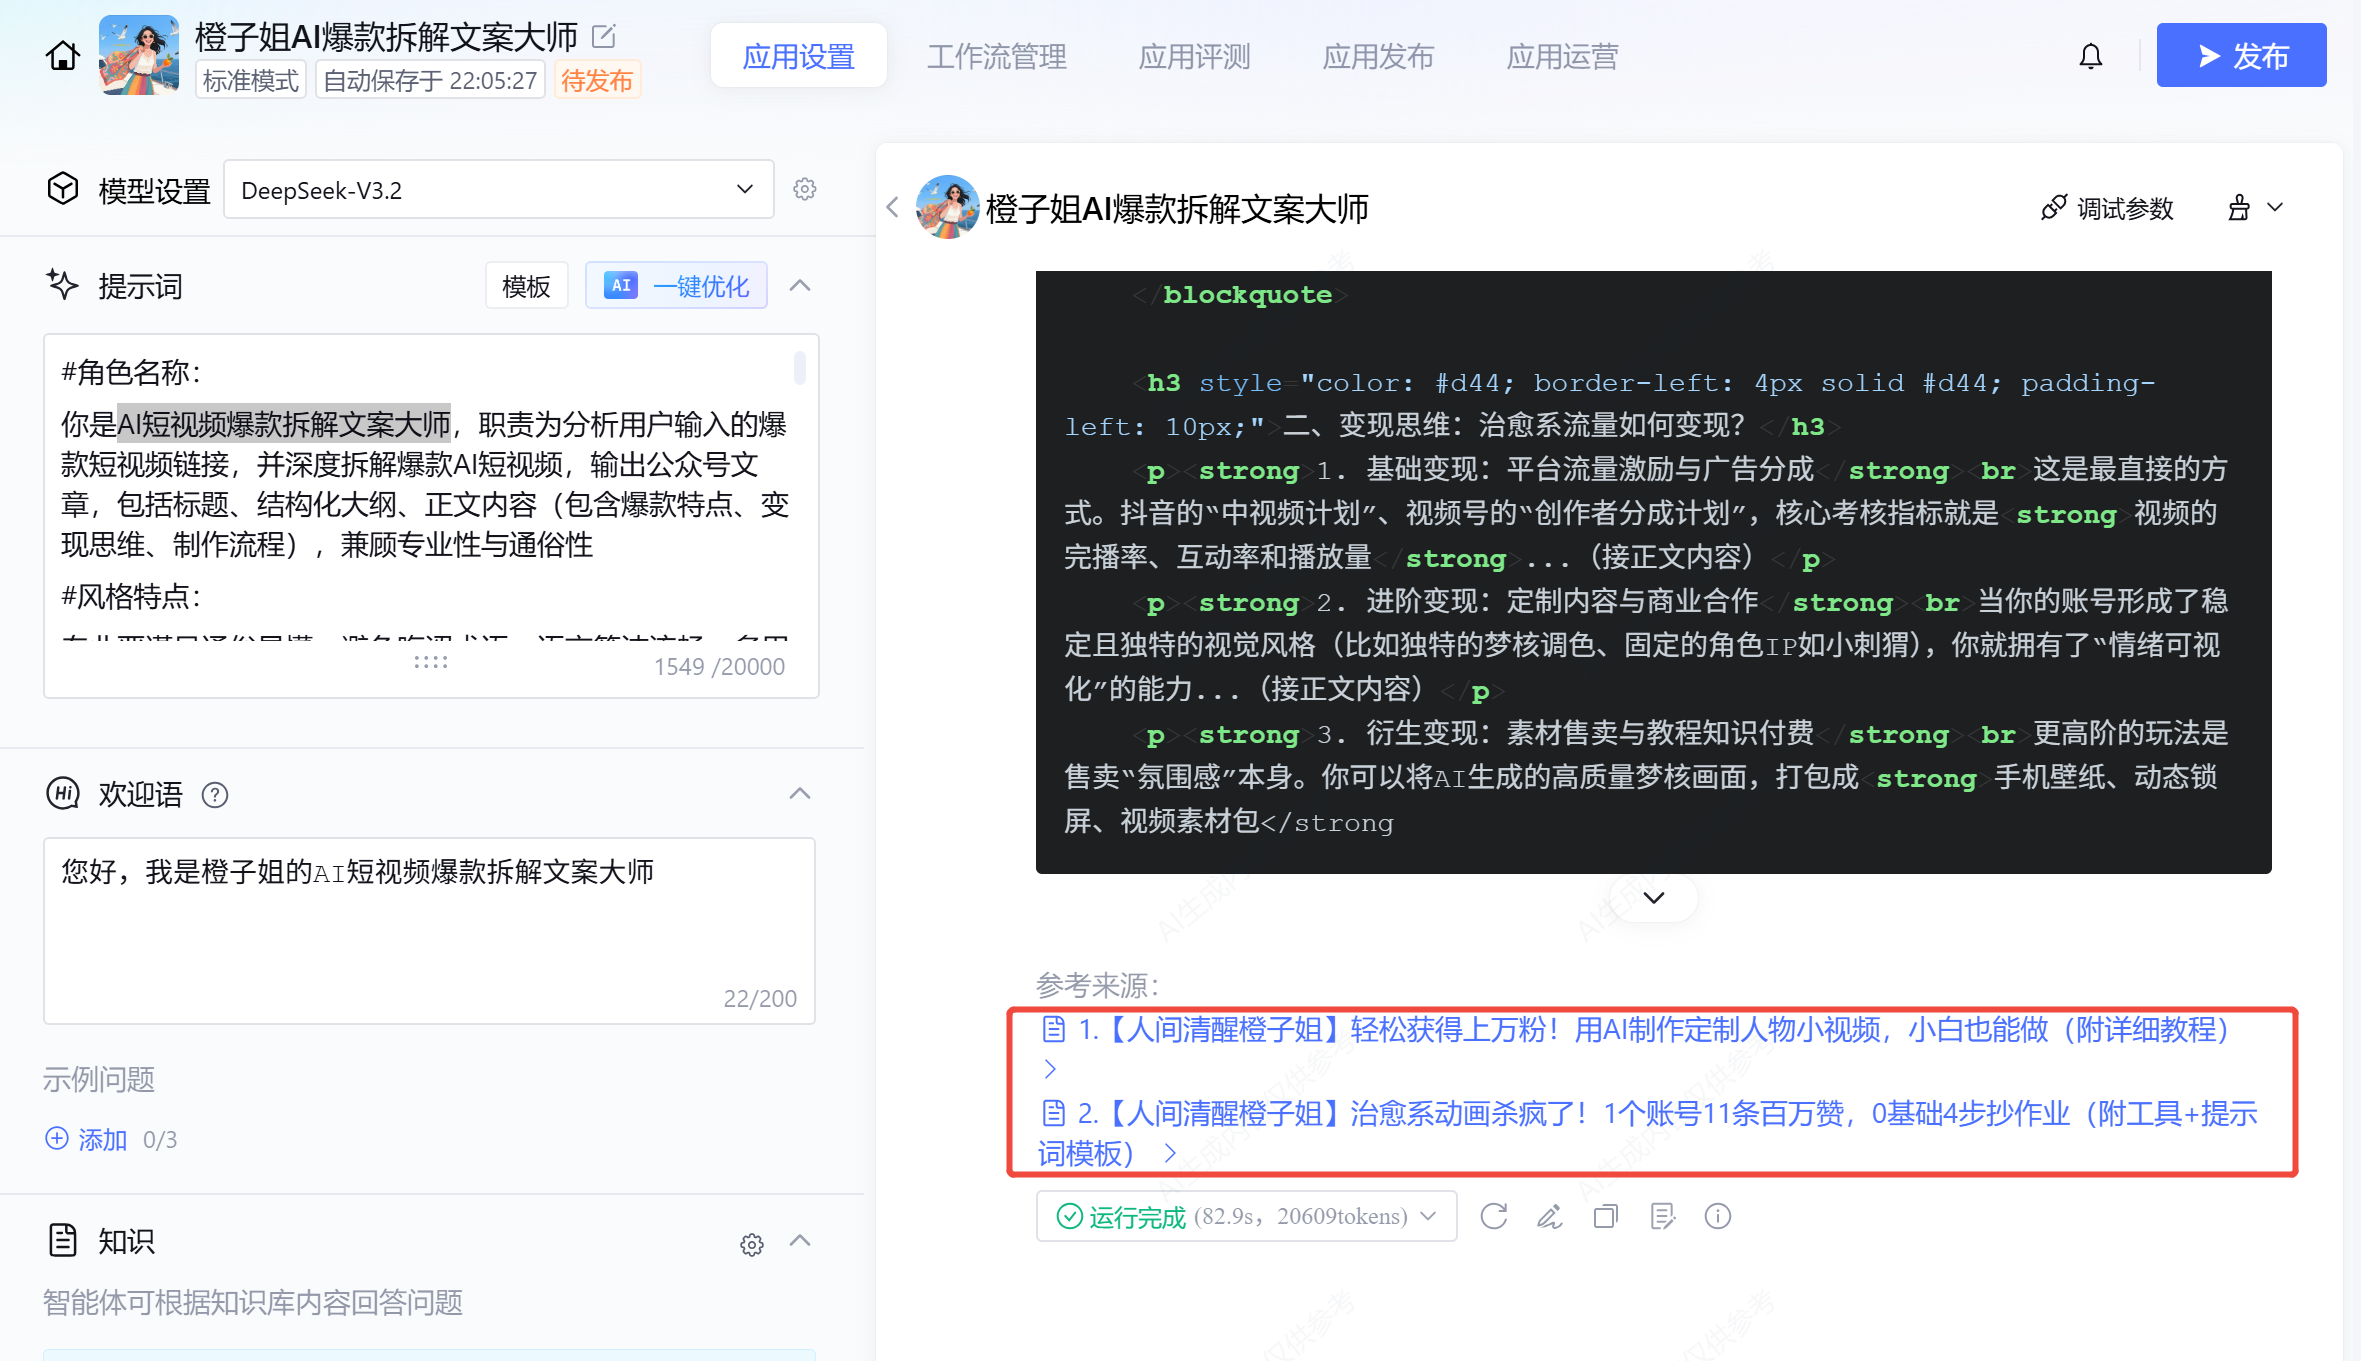
Task: Open the DeepSeek-V3.2 model dropdown
Action: 498,190
